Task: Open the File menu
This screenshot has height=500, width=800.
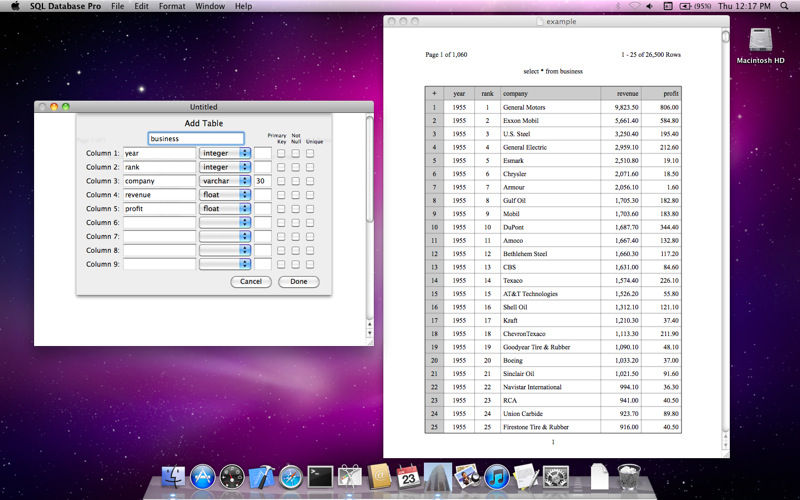Action: click(x=117, y=6)
